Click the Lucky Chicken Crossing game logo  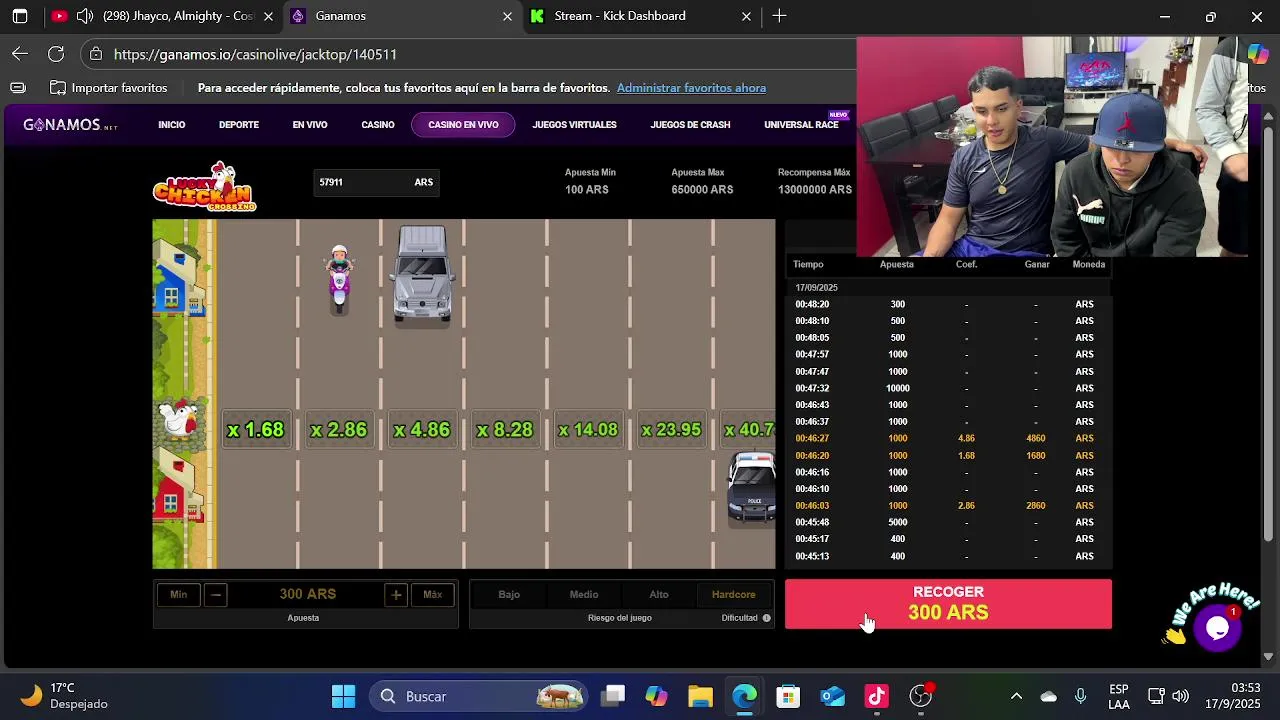tap(205, 187)
